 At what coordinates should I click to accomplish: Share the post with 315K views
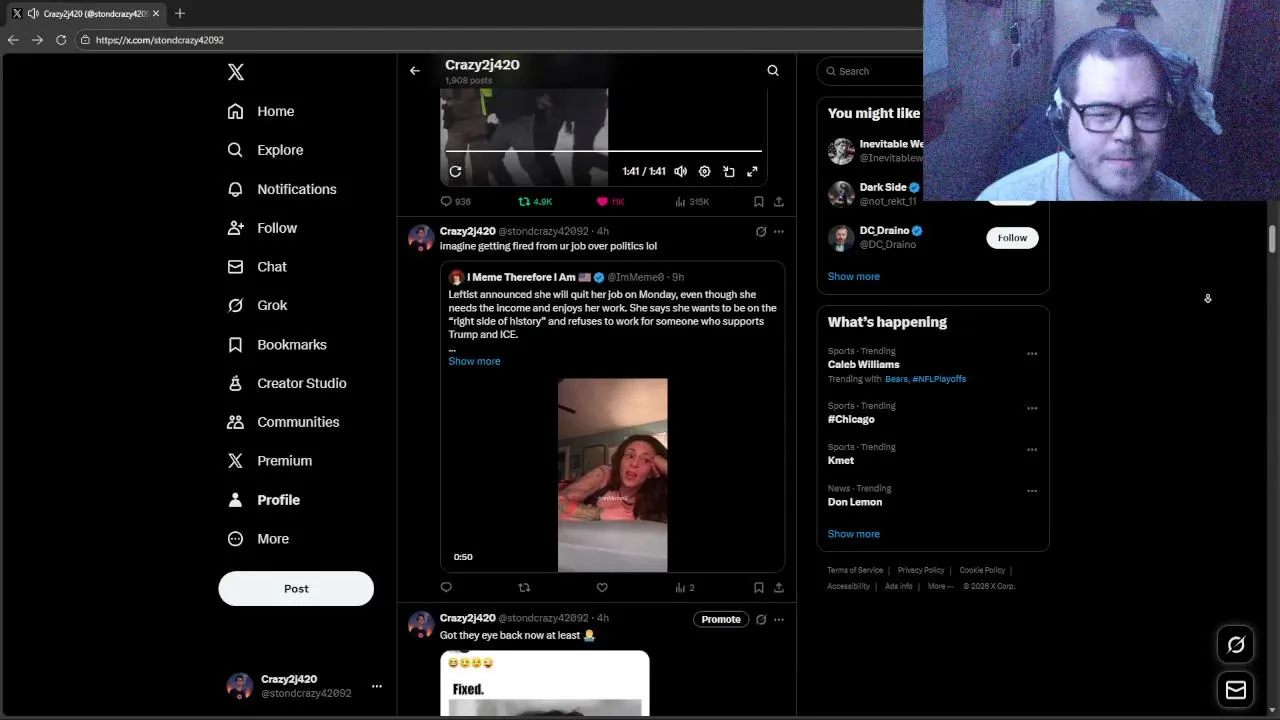tap(779, 202)
